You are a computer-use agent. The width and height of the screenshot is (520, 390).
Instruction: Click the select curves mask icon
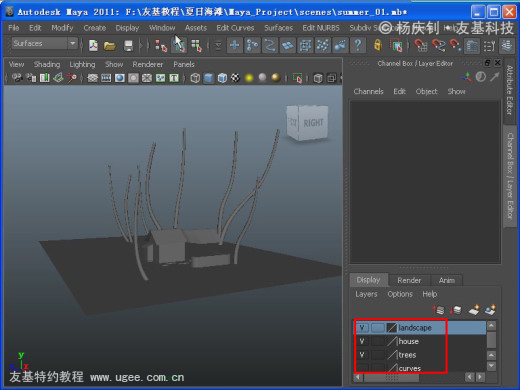coord(270,45)
